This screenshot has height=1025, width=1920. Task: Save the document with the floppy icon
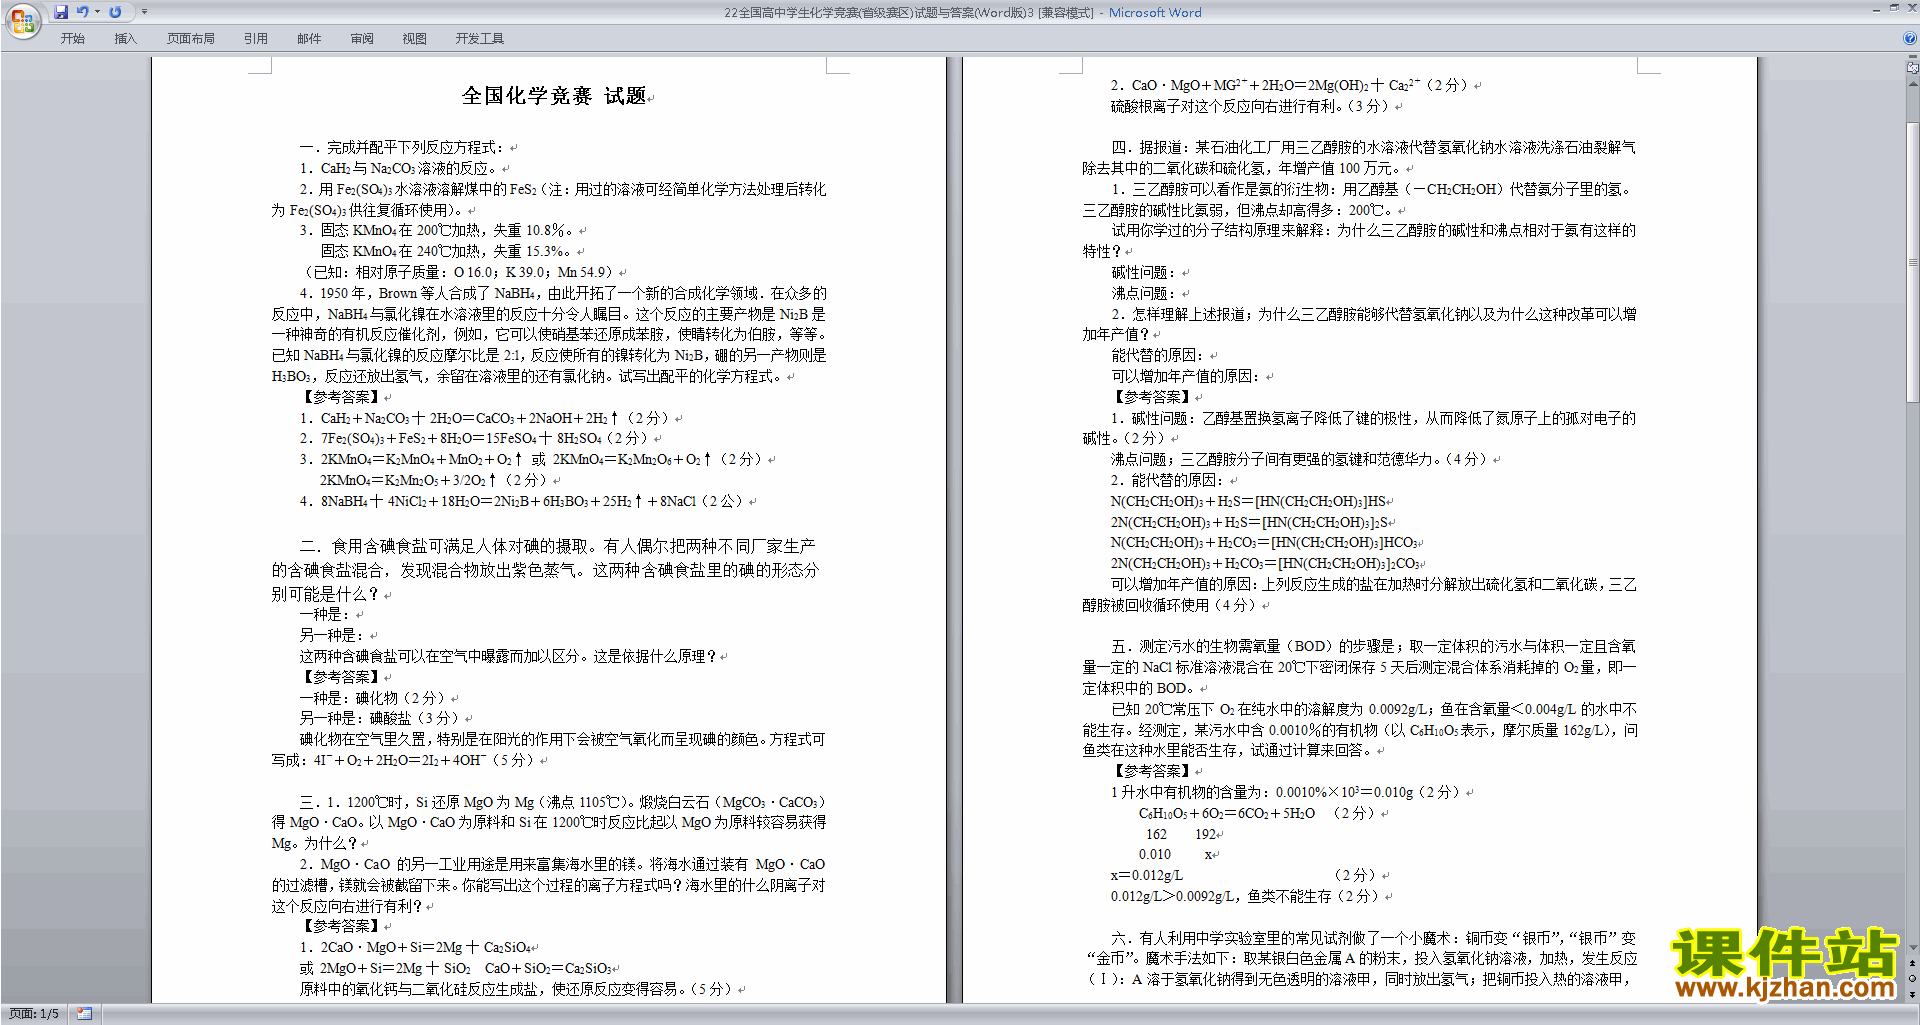pos(61,12)
